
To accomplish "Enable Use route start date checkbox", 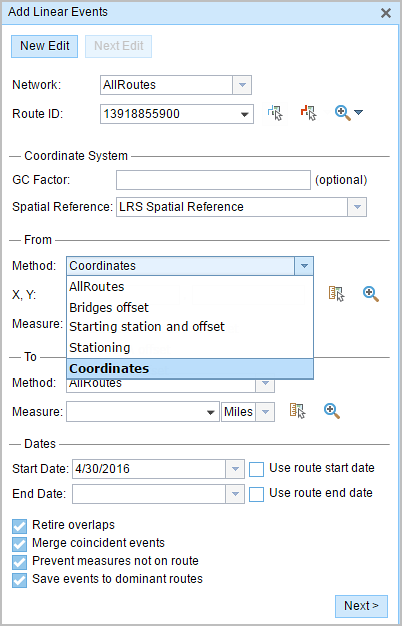I will 256,470.
